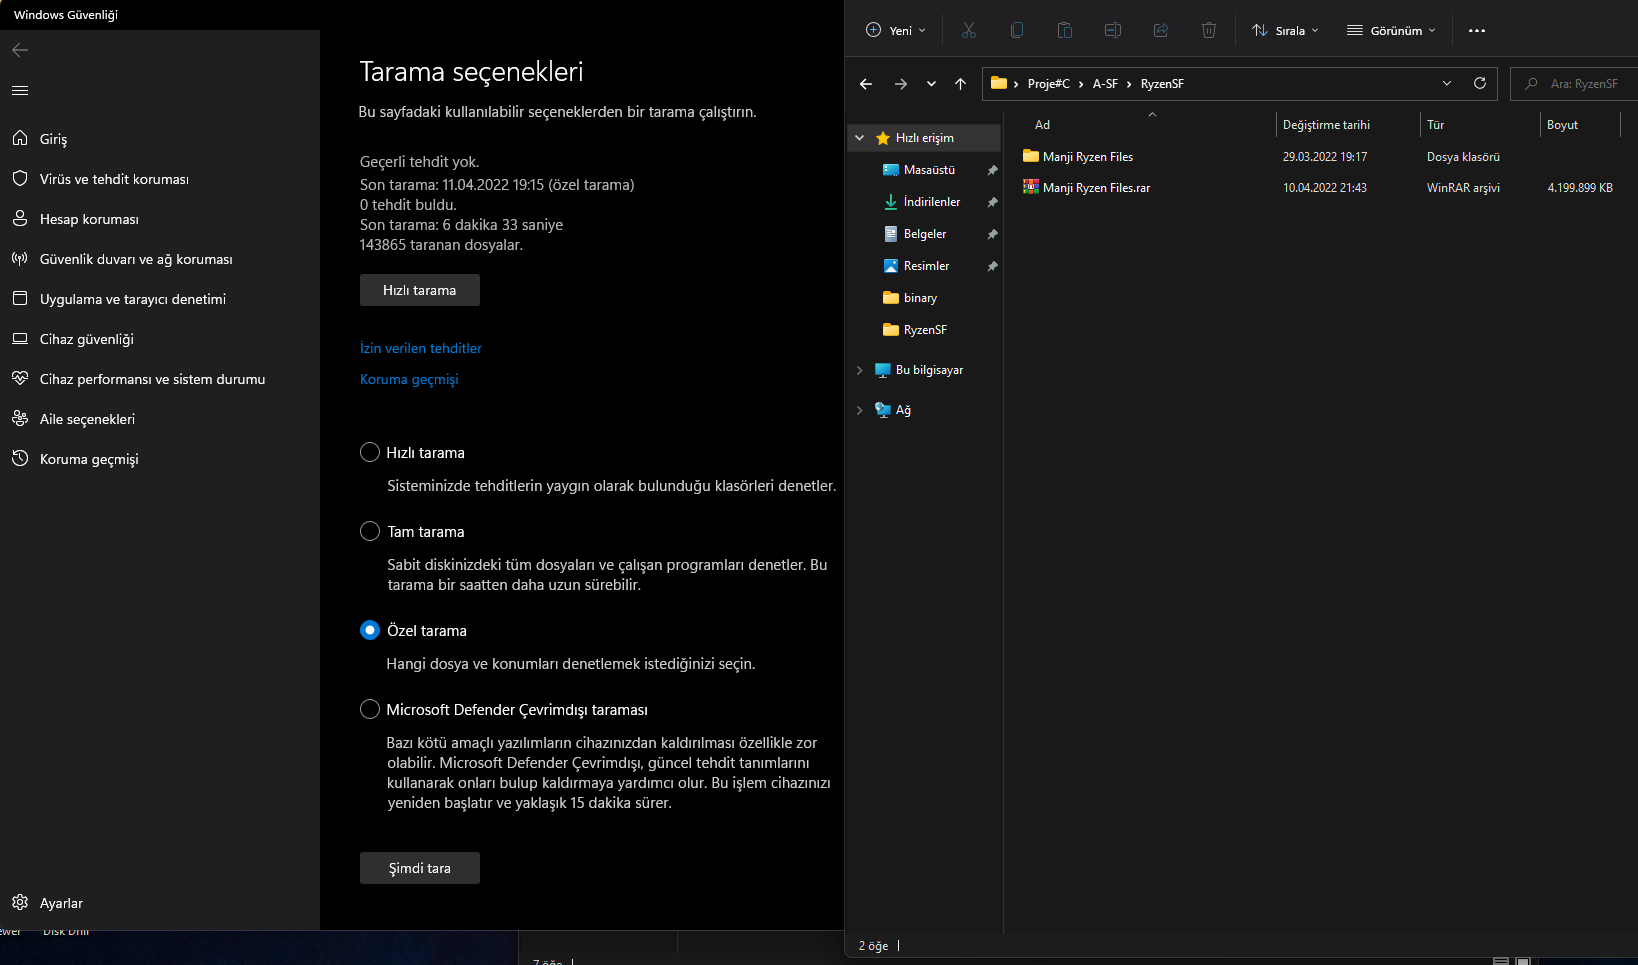1638x965 pixels.
Task: Go up one folder level
Action: (961, 84)
